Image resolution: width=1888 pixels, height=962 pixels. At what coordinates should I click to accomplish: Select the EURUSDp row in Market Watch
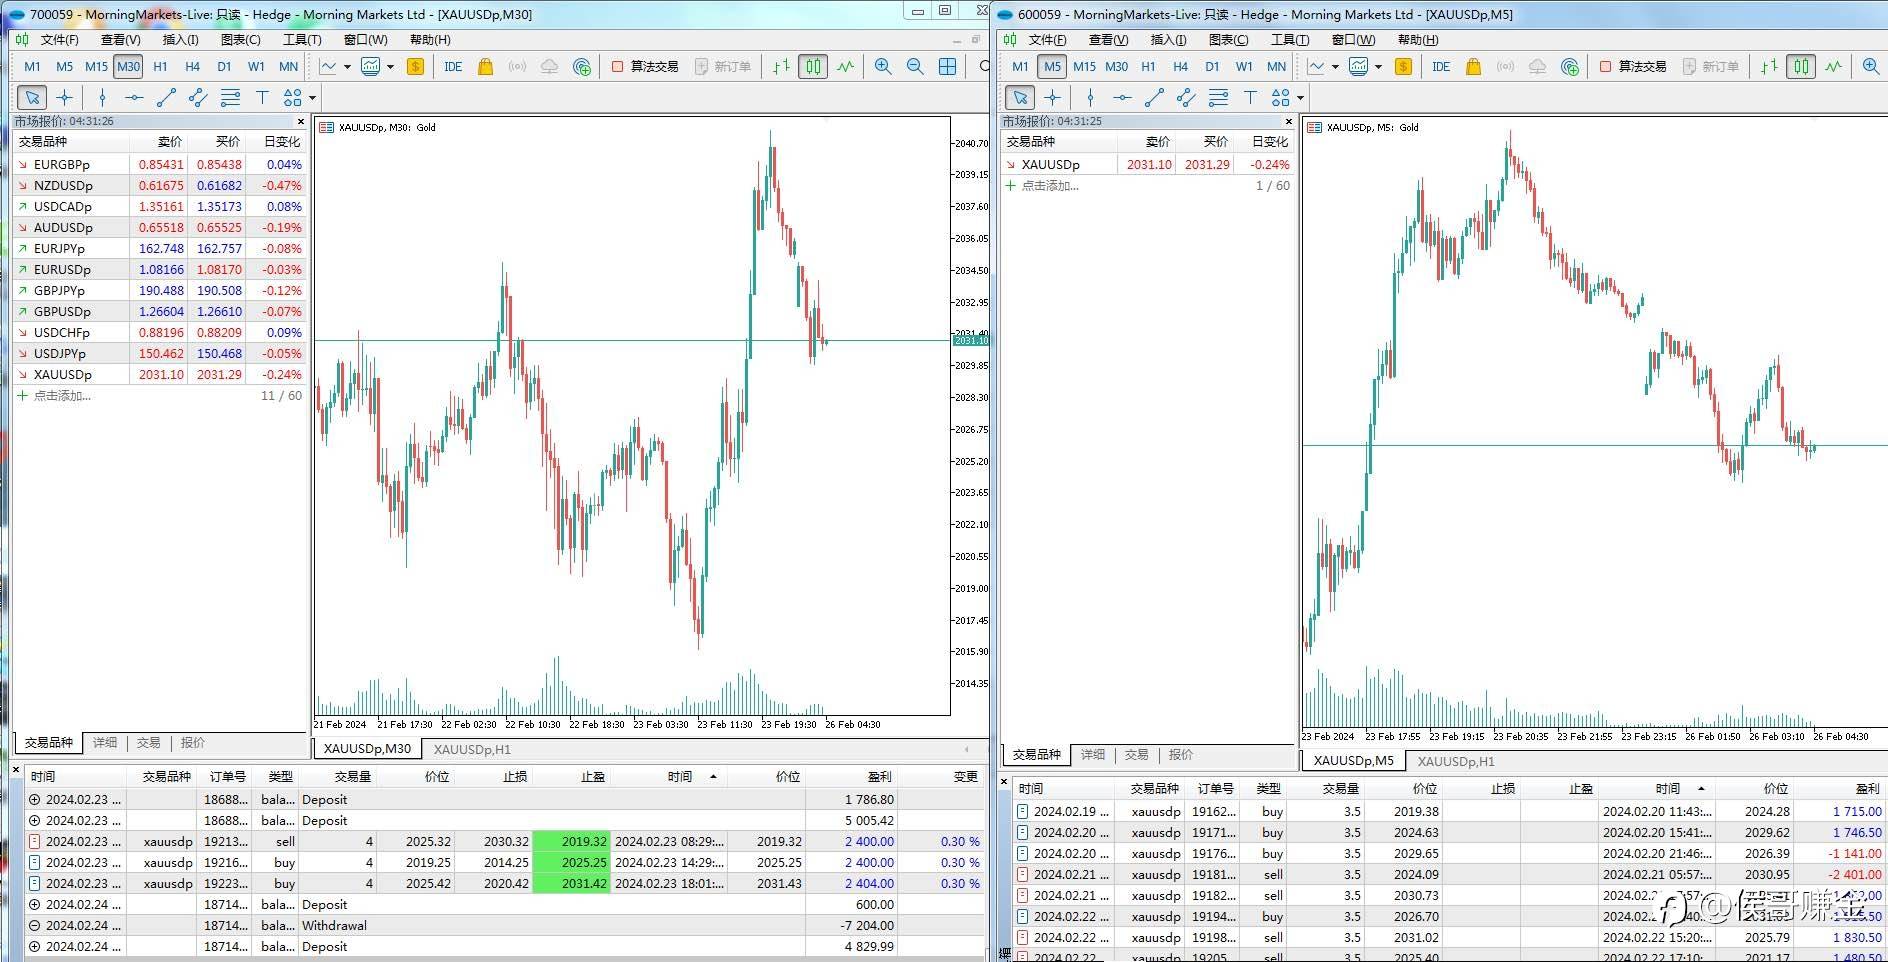[160, 270]
